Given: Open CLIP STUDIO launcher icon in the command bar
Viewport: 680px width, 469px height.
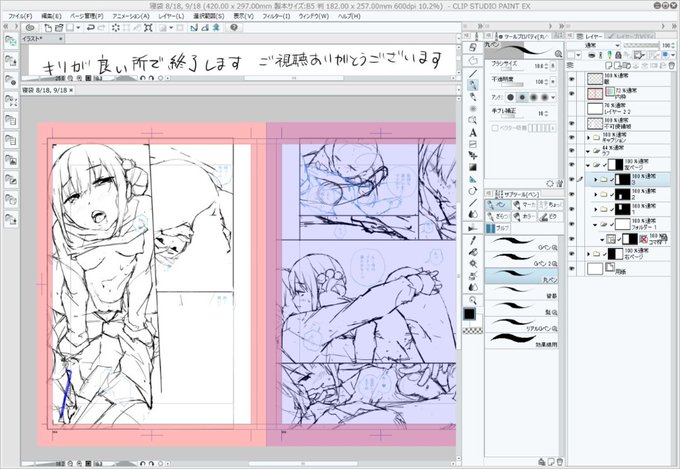Looking at the screenshot, I should pos(30,28).
